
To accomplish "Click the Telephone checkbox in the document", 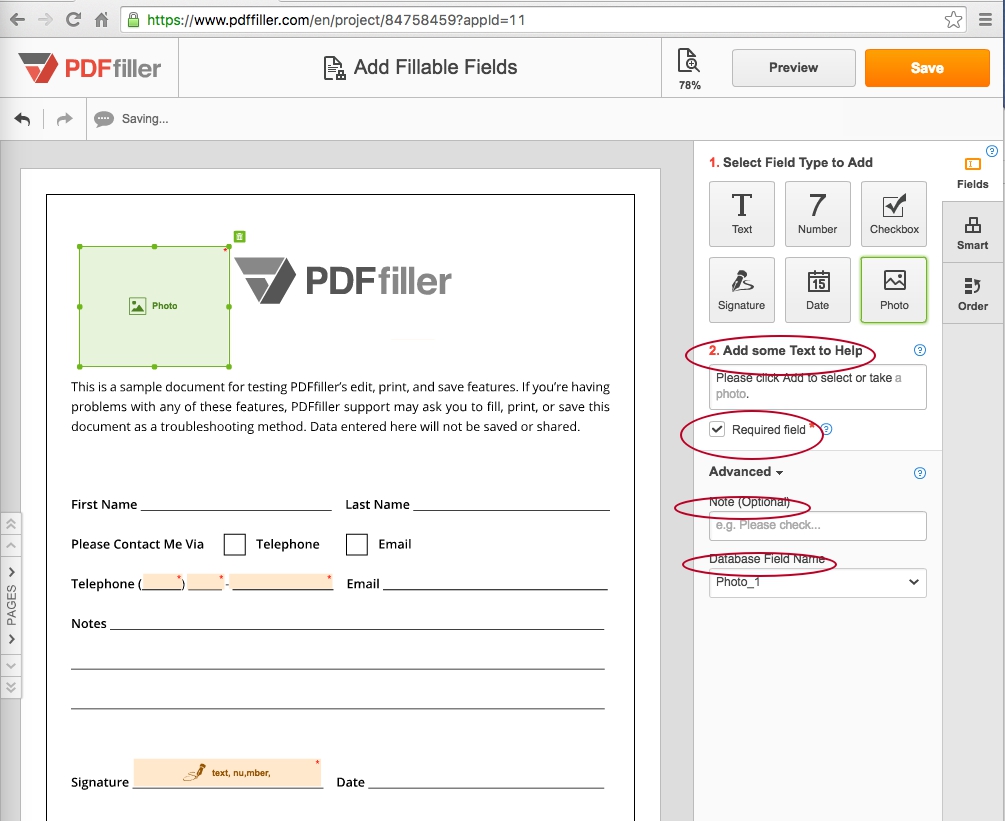I will (x=235, y=545).
